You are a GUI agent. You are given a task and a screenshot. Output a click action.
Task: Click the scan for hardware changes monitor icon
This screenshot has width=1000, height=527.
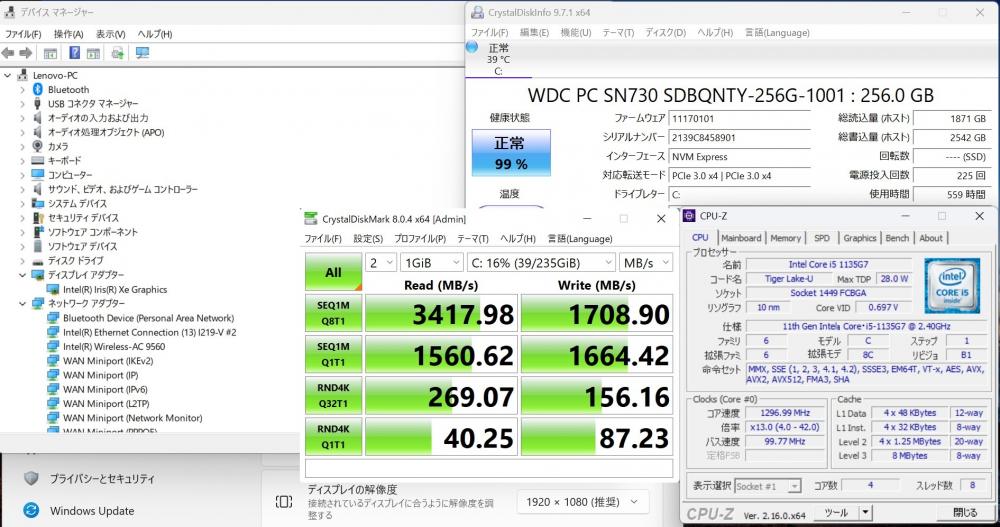tap(142, 53)
